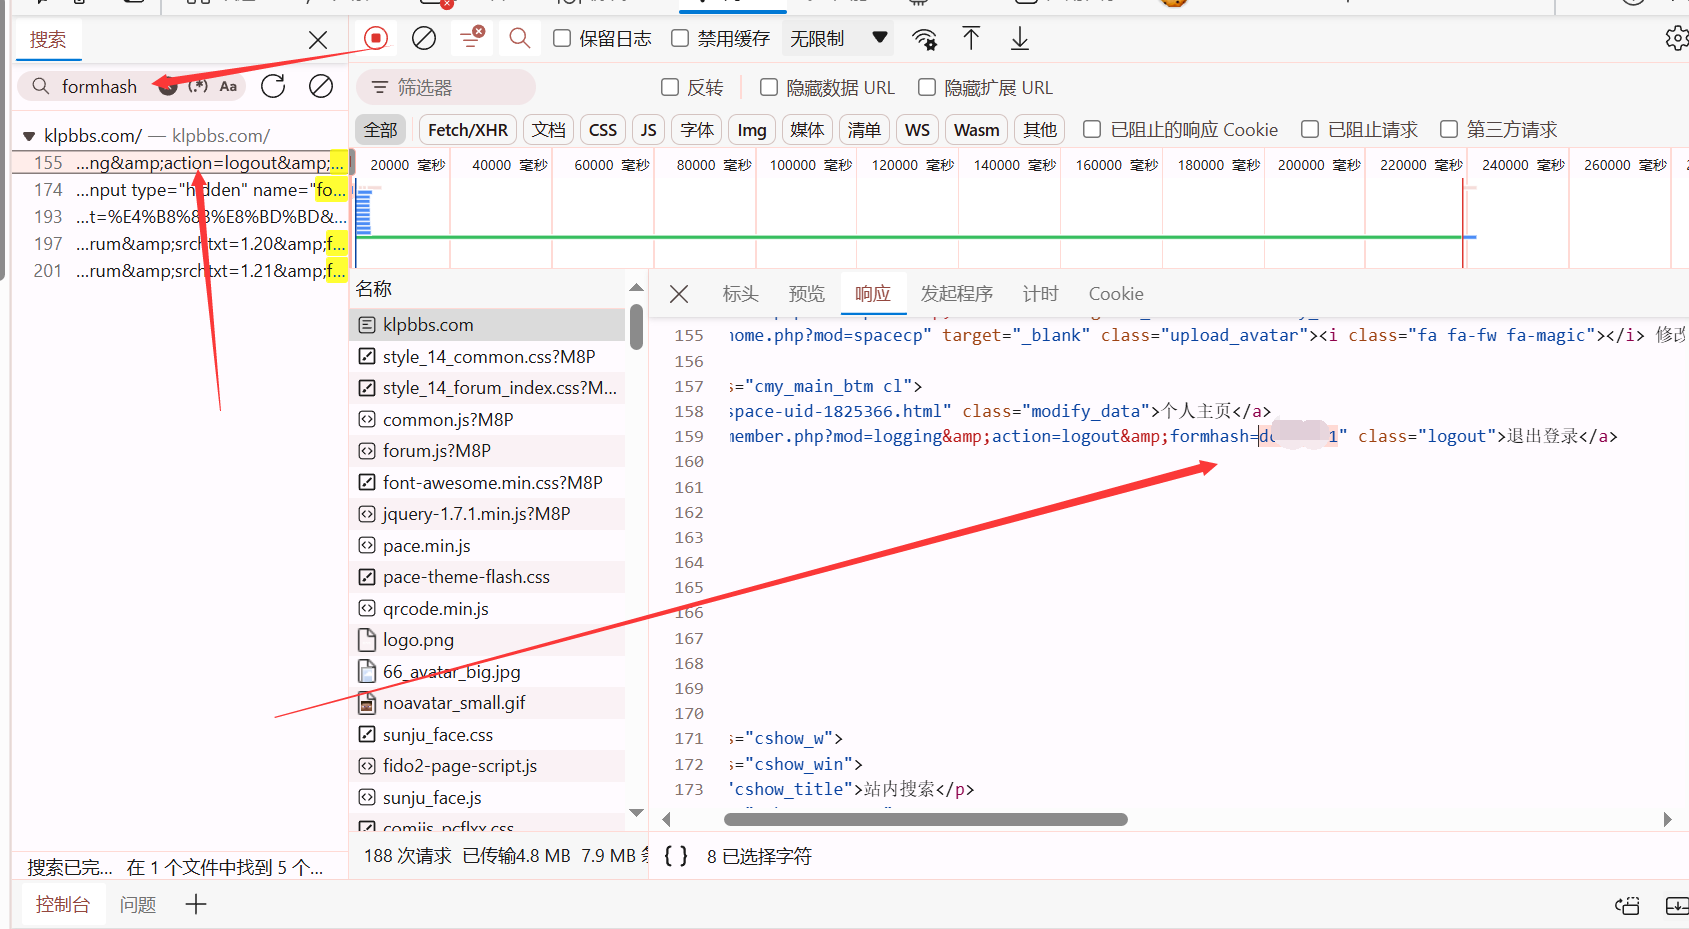Click the icon beside 66_avatar_big.jpg

pyautogui.click(x=367, y=672)
